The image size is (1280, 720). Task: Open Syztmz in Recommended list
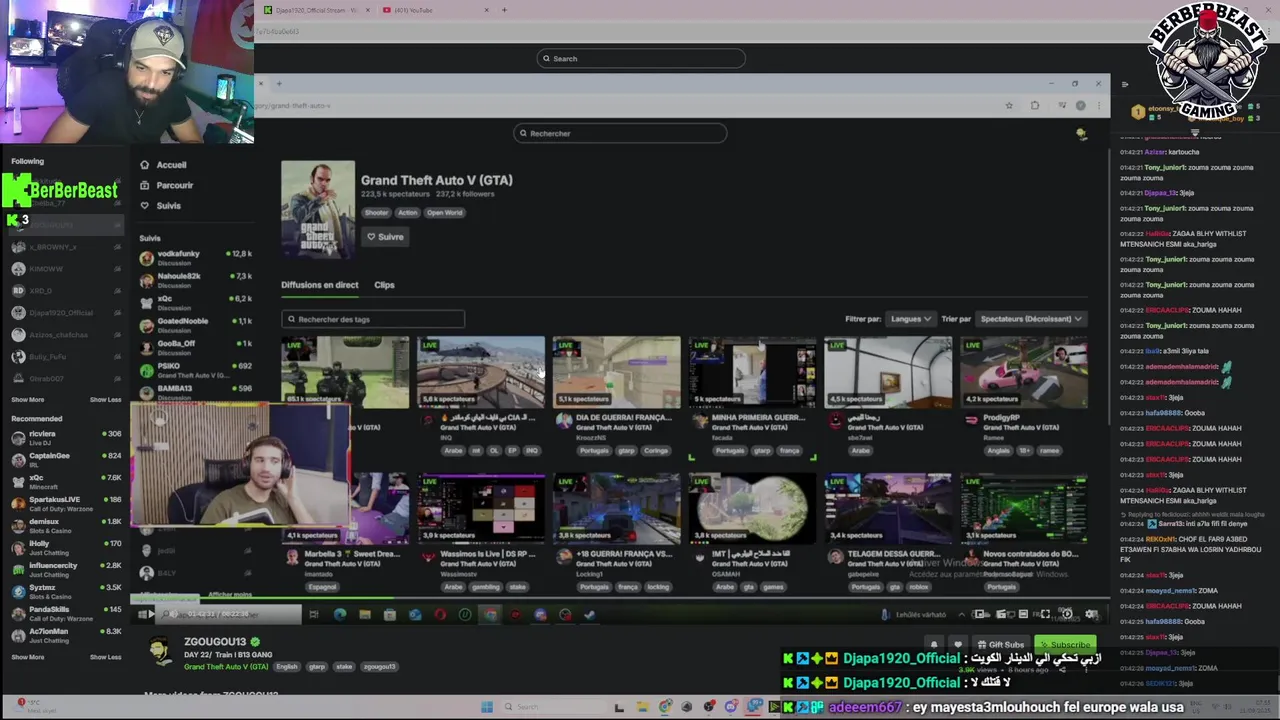(66, 591)
